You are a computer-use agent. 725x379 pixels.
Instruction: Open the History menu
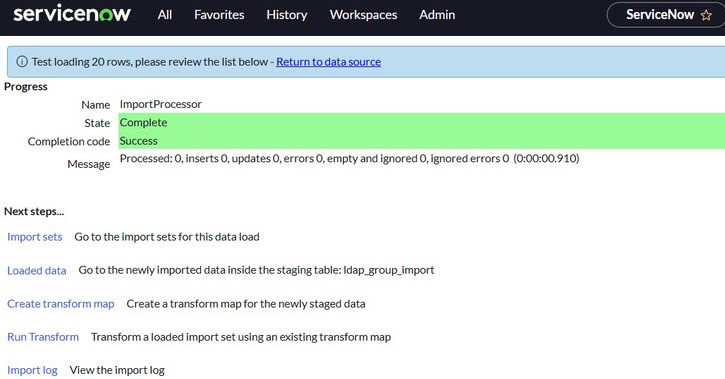287,15
